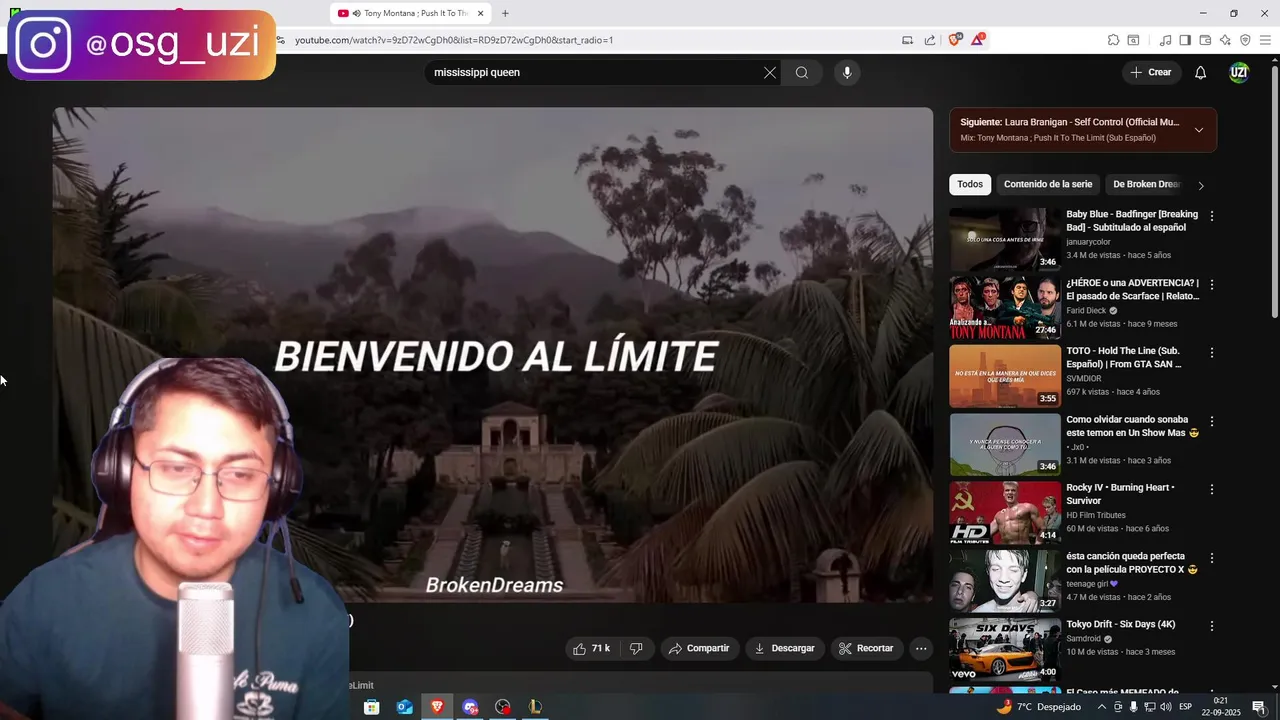Select Contenido de la serie chip
The height and width of the screenshot is (720, 1280).
point(1048,184)
